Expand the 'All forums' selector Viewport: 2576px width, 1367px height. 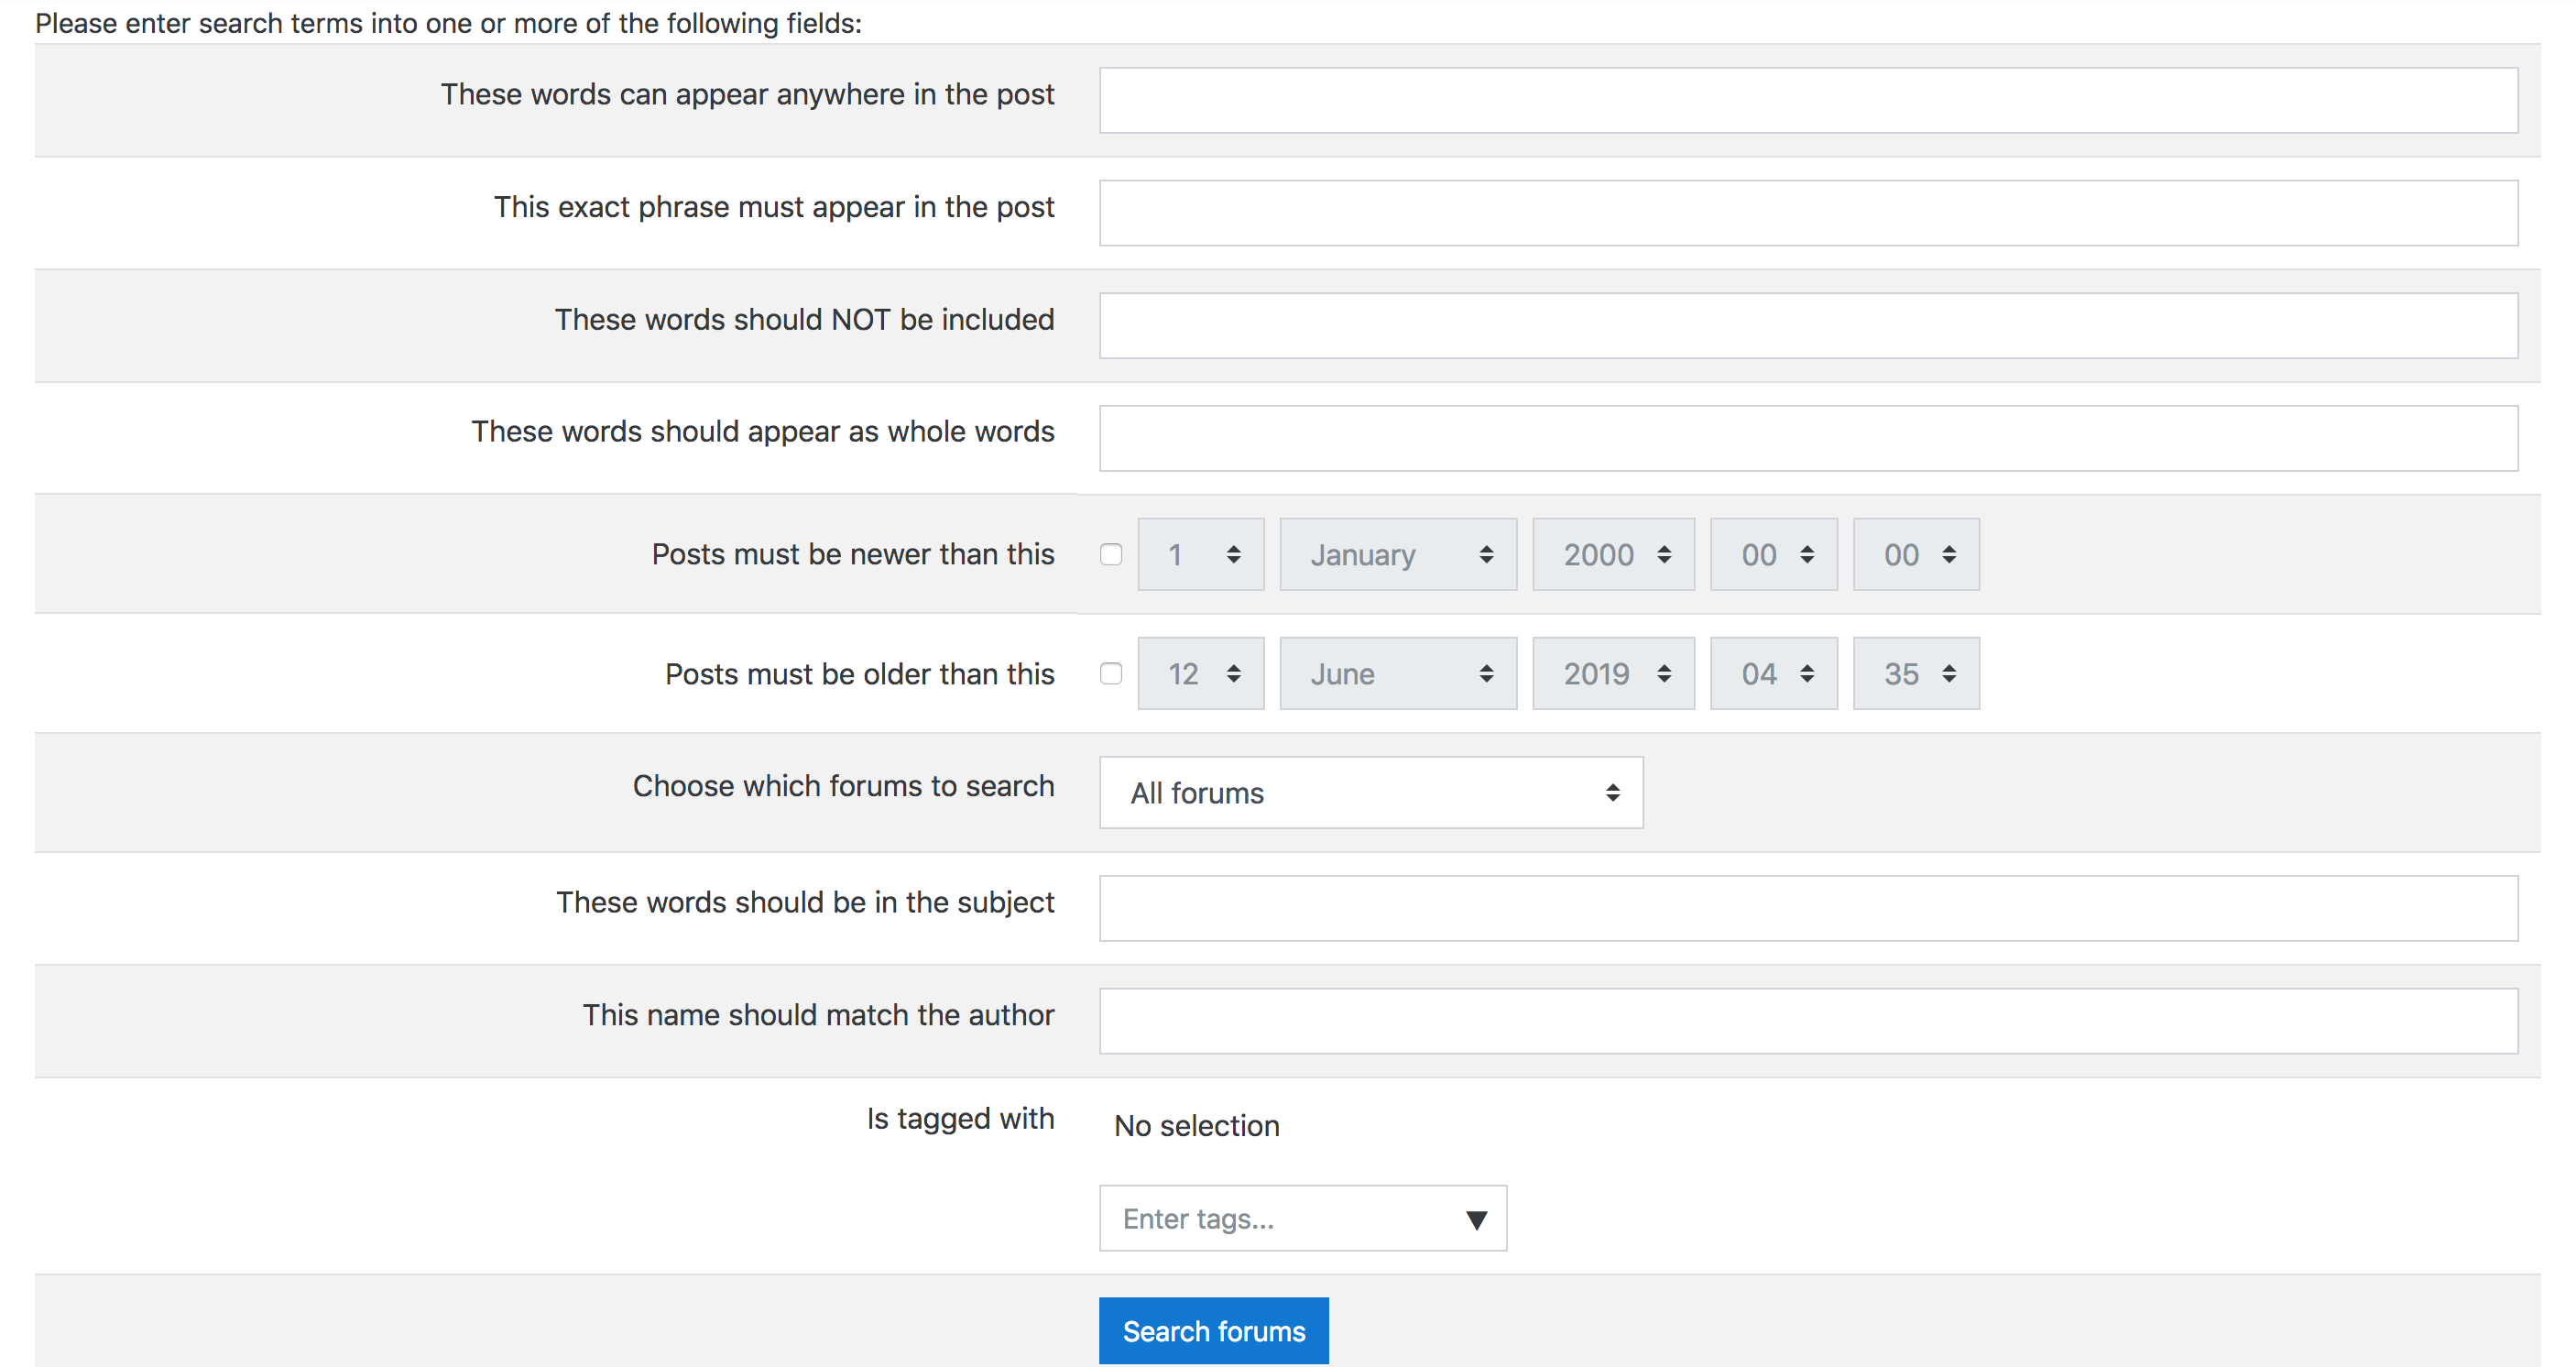[1371, 792]
